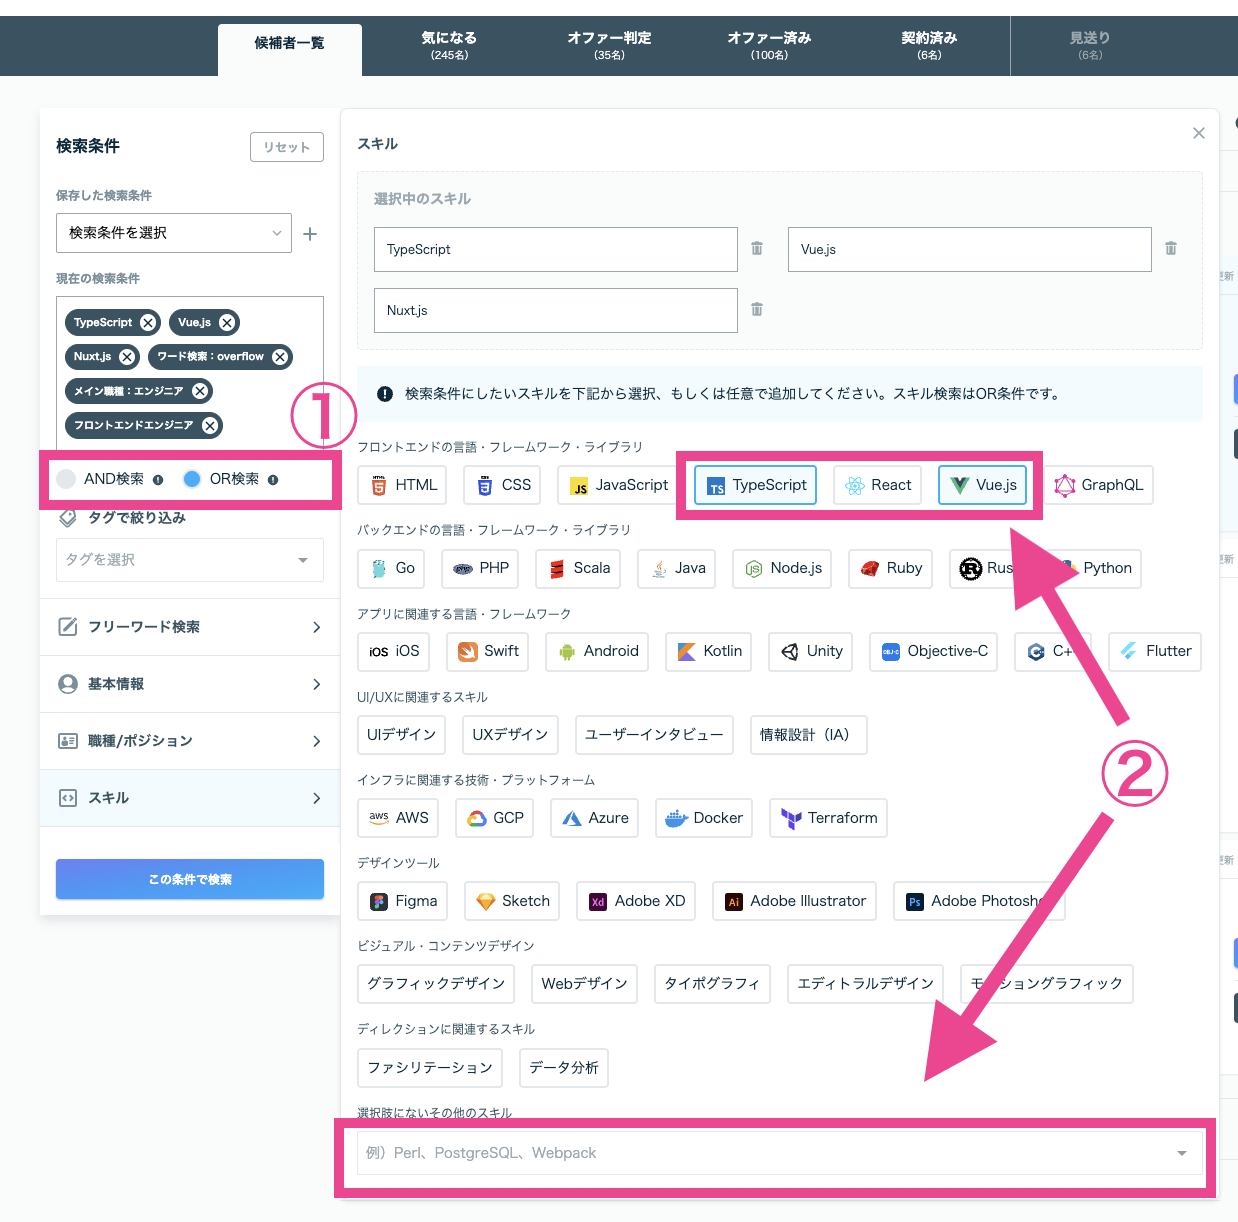Delete the TypeScript selected skill trash icon
This screenshot has height=1222, width=1238.
click(757, 248)
